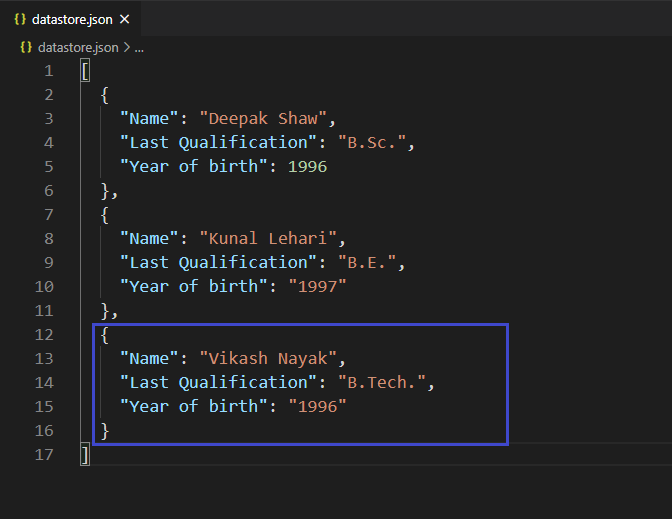Click the breadcrumb chevron separator
Viewport: 672px width, 519px height.
pos(127,47)
